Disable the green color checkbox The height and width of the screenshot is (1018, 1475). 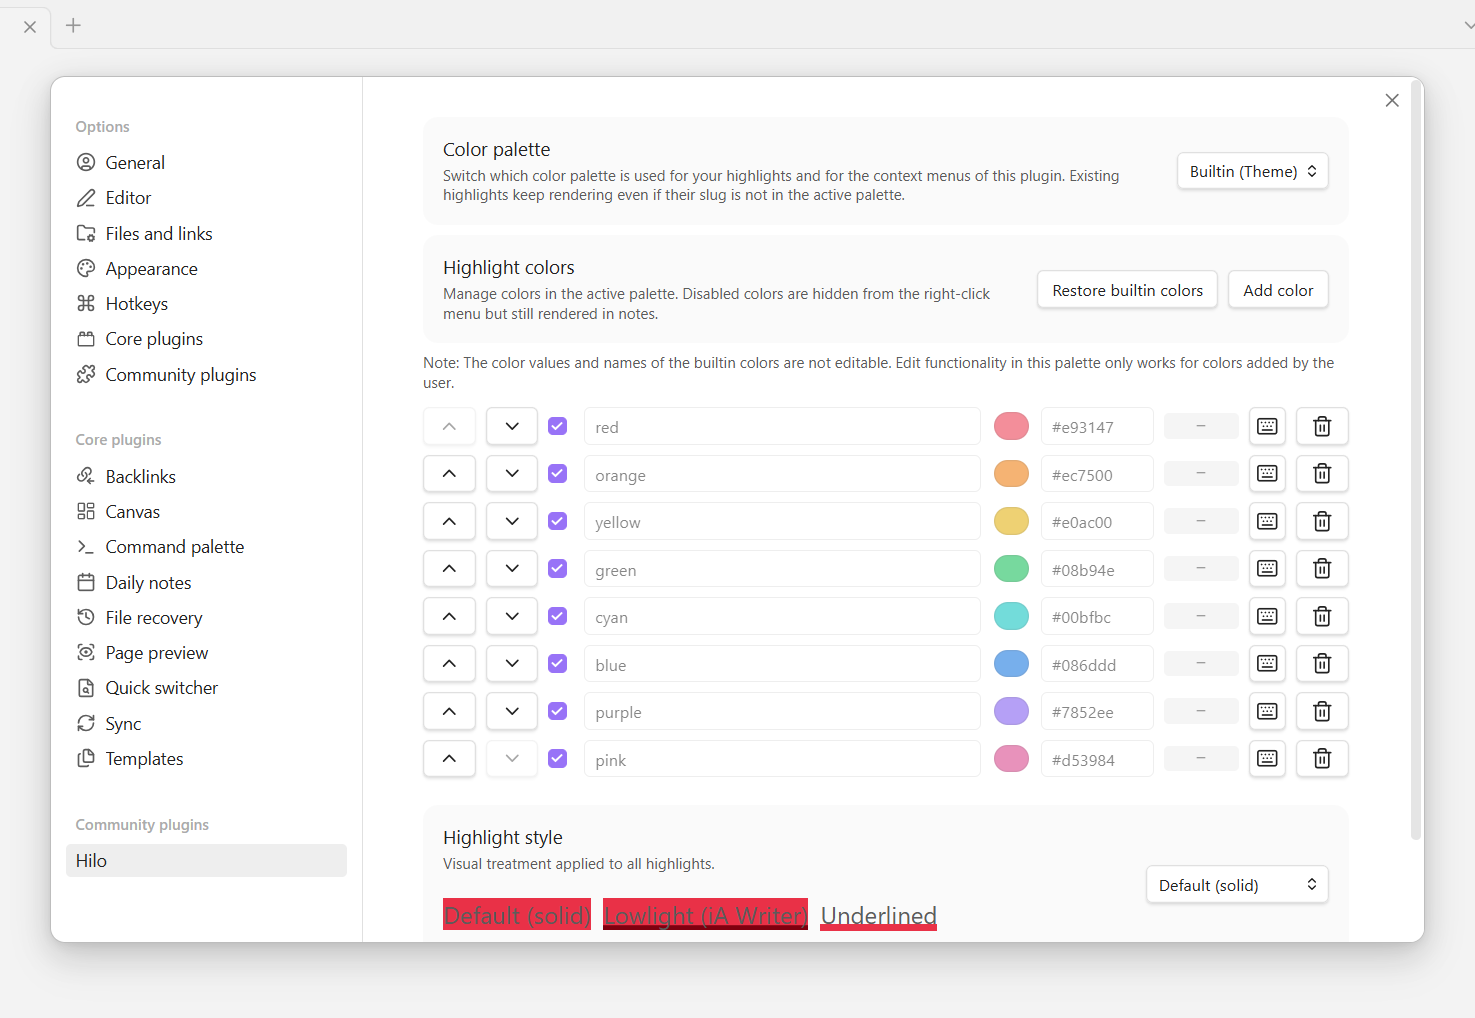pos(558,569)
